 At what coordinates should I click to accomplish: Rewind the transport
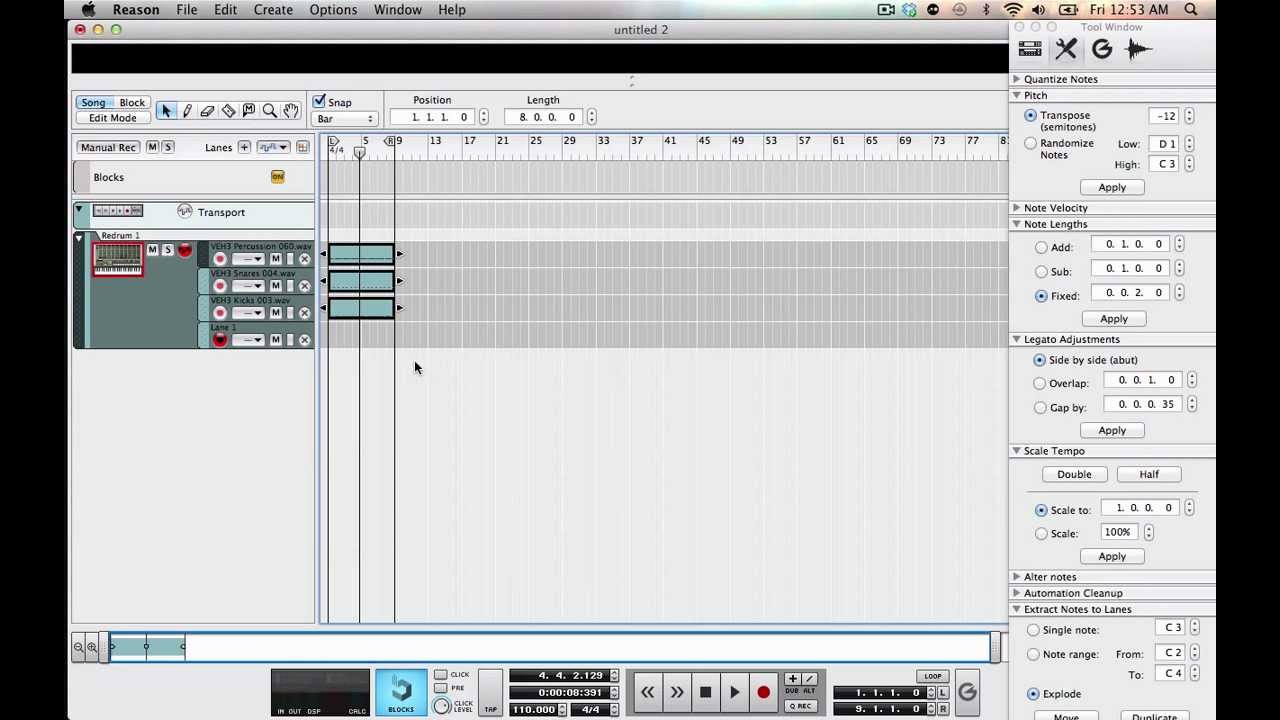[648, 692]
